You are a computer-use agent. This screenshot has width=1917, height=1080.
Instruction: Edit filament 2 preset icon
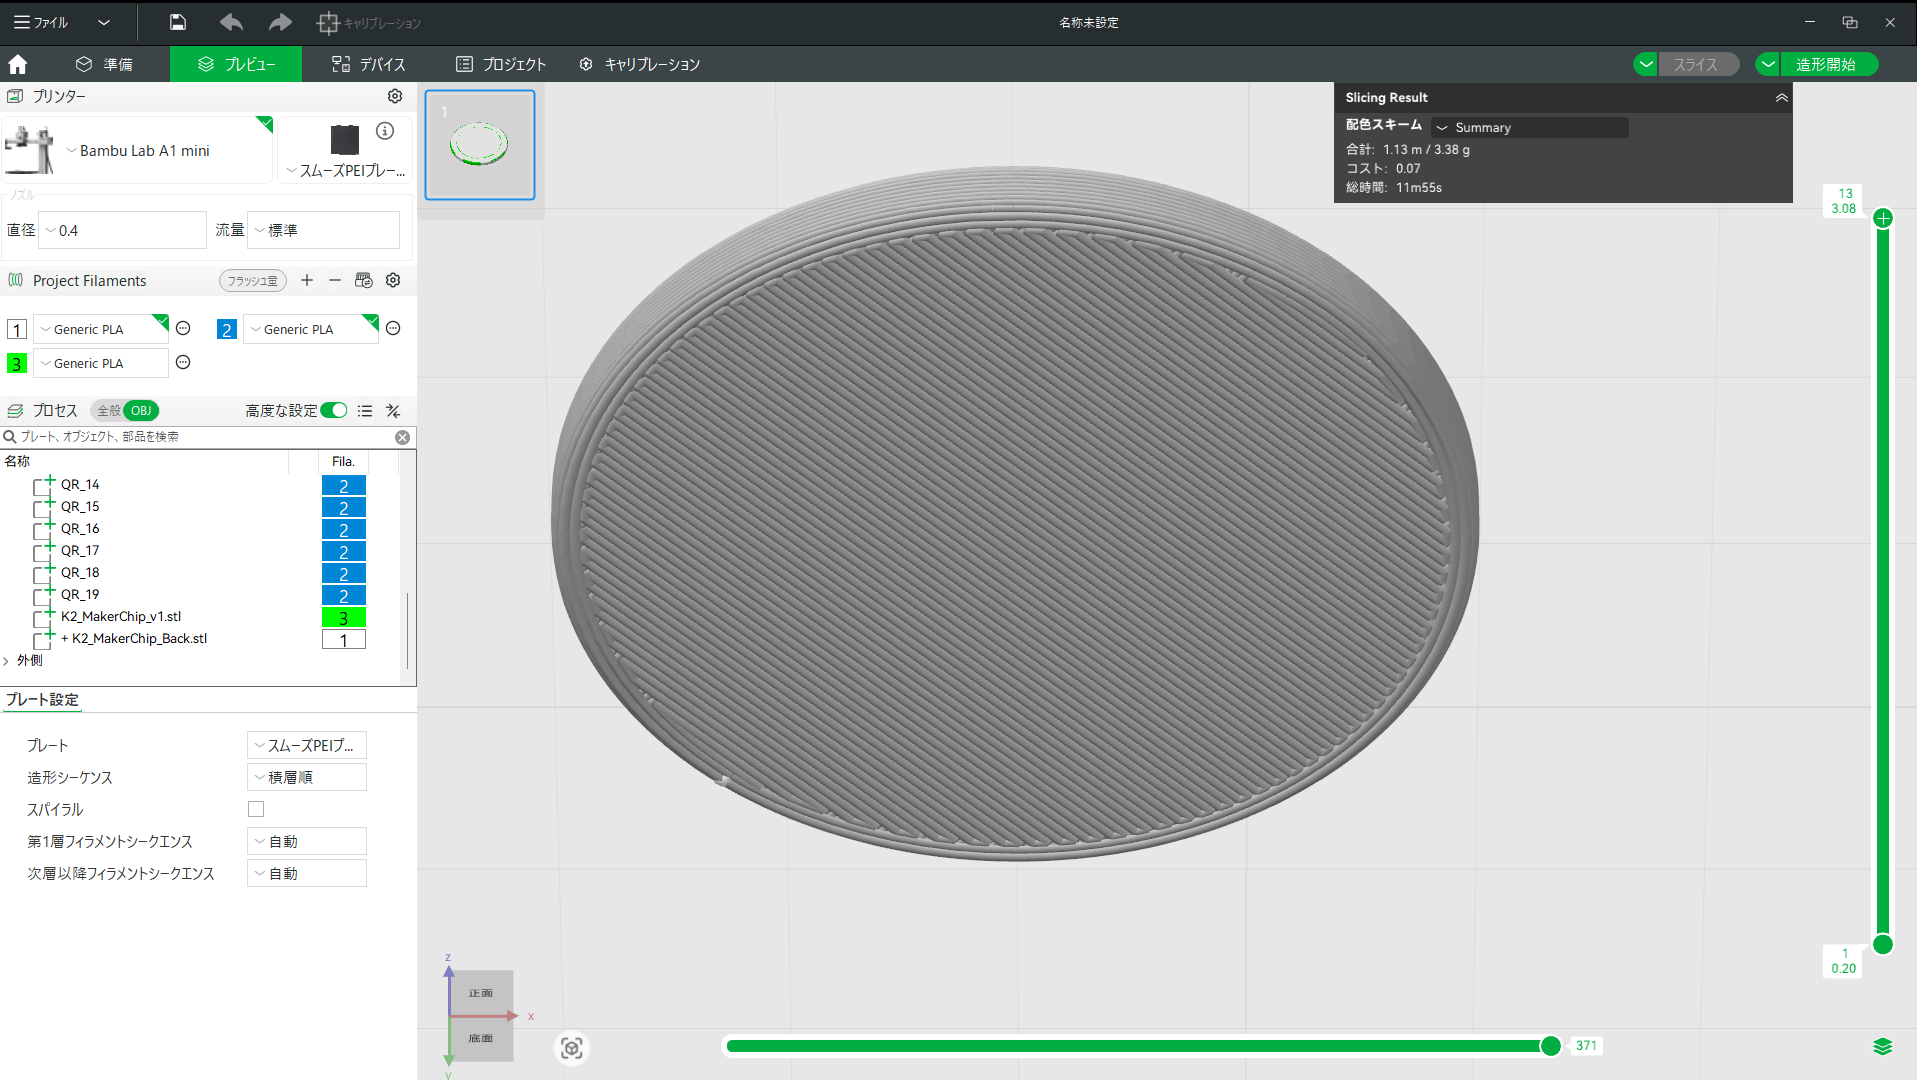click(x=393, y=328)
